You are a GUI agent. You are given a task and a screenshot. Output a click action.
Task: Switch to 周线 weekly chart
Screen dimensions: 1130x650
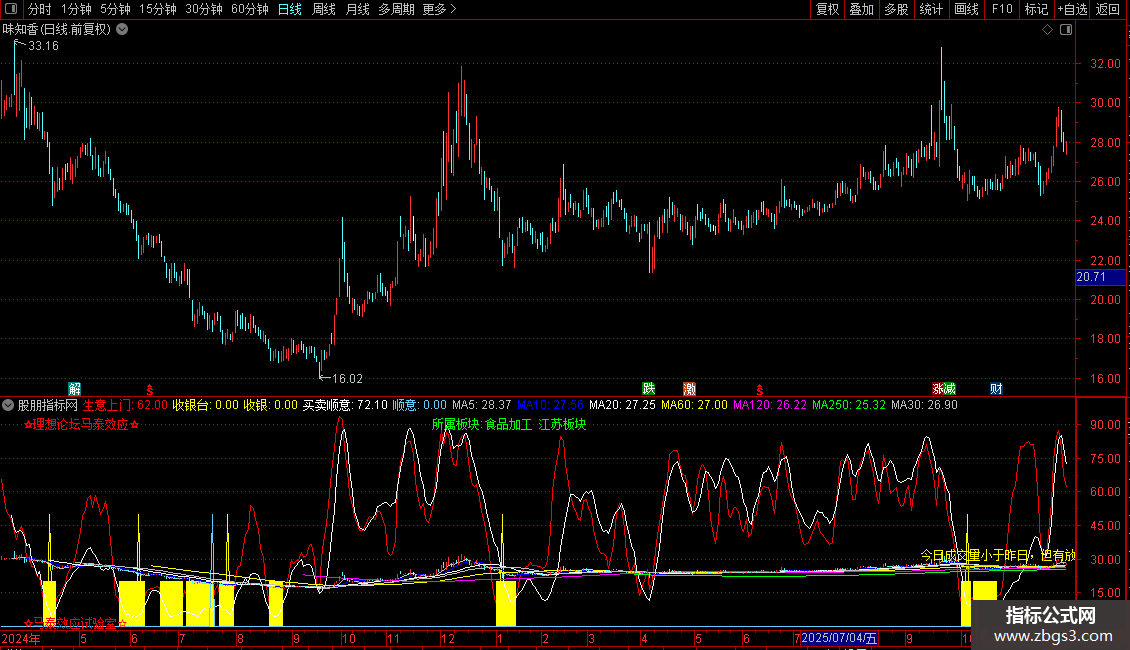coord(324,9)
